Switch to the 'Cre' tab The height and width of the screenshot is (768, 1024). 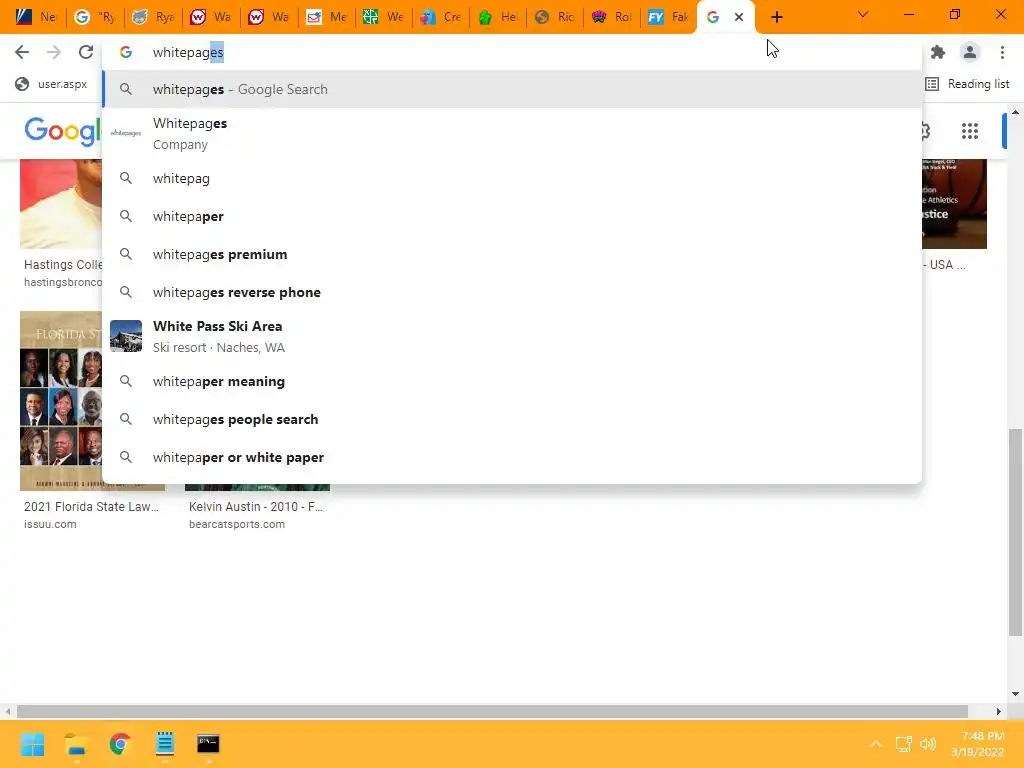tap(441, 17)
